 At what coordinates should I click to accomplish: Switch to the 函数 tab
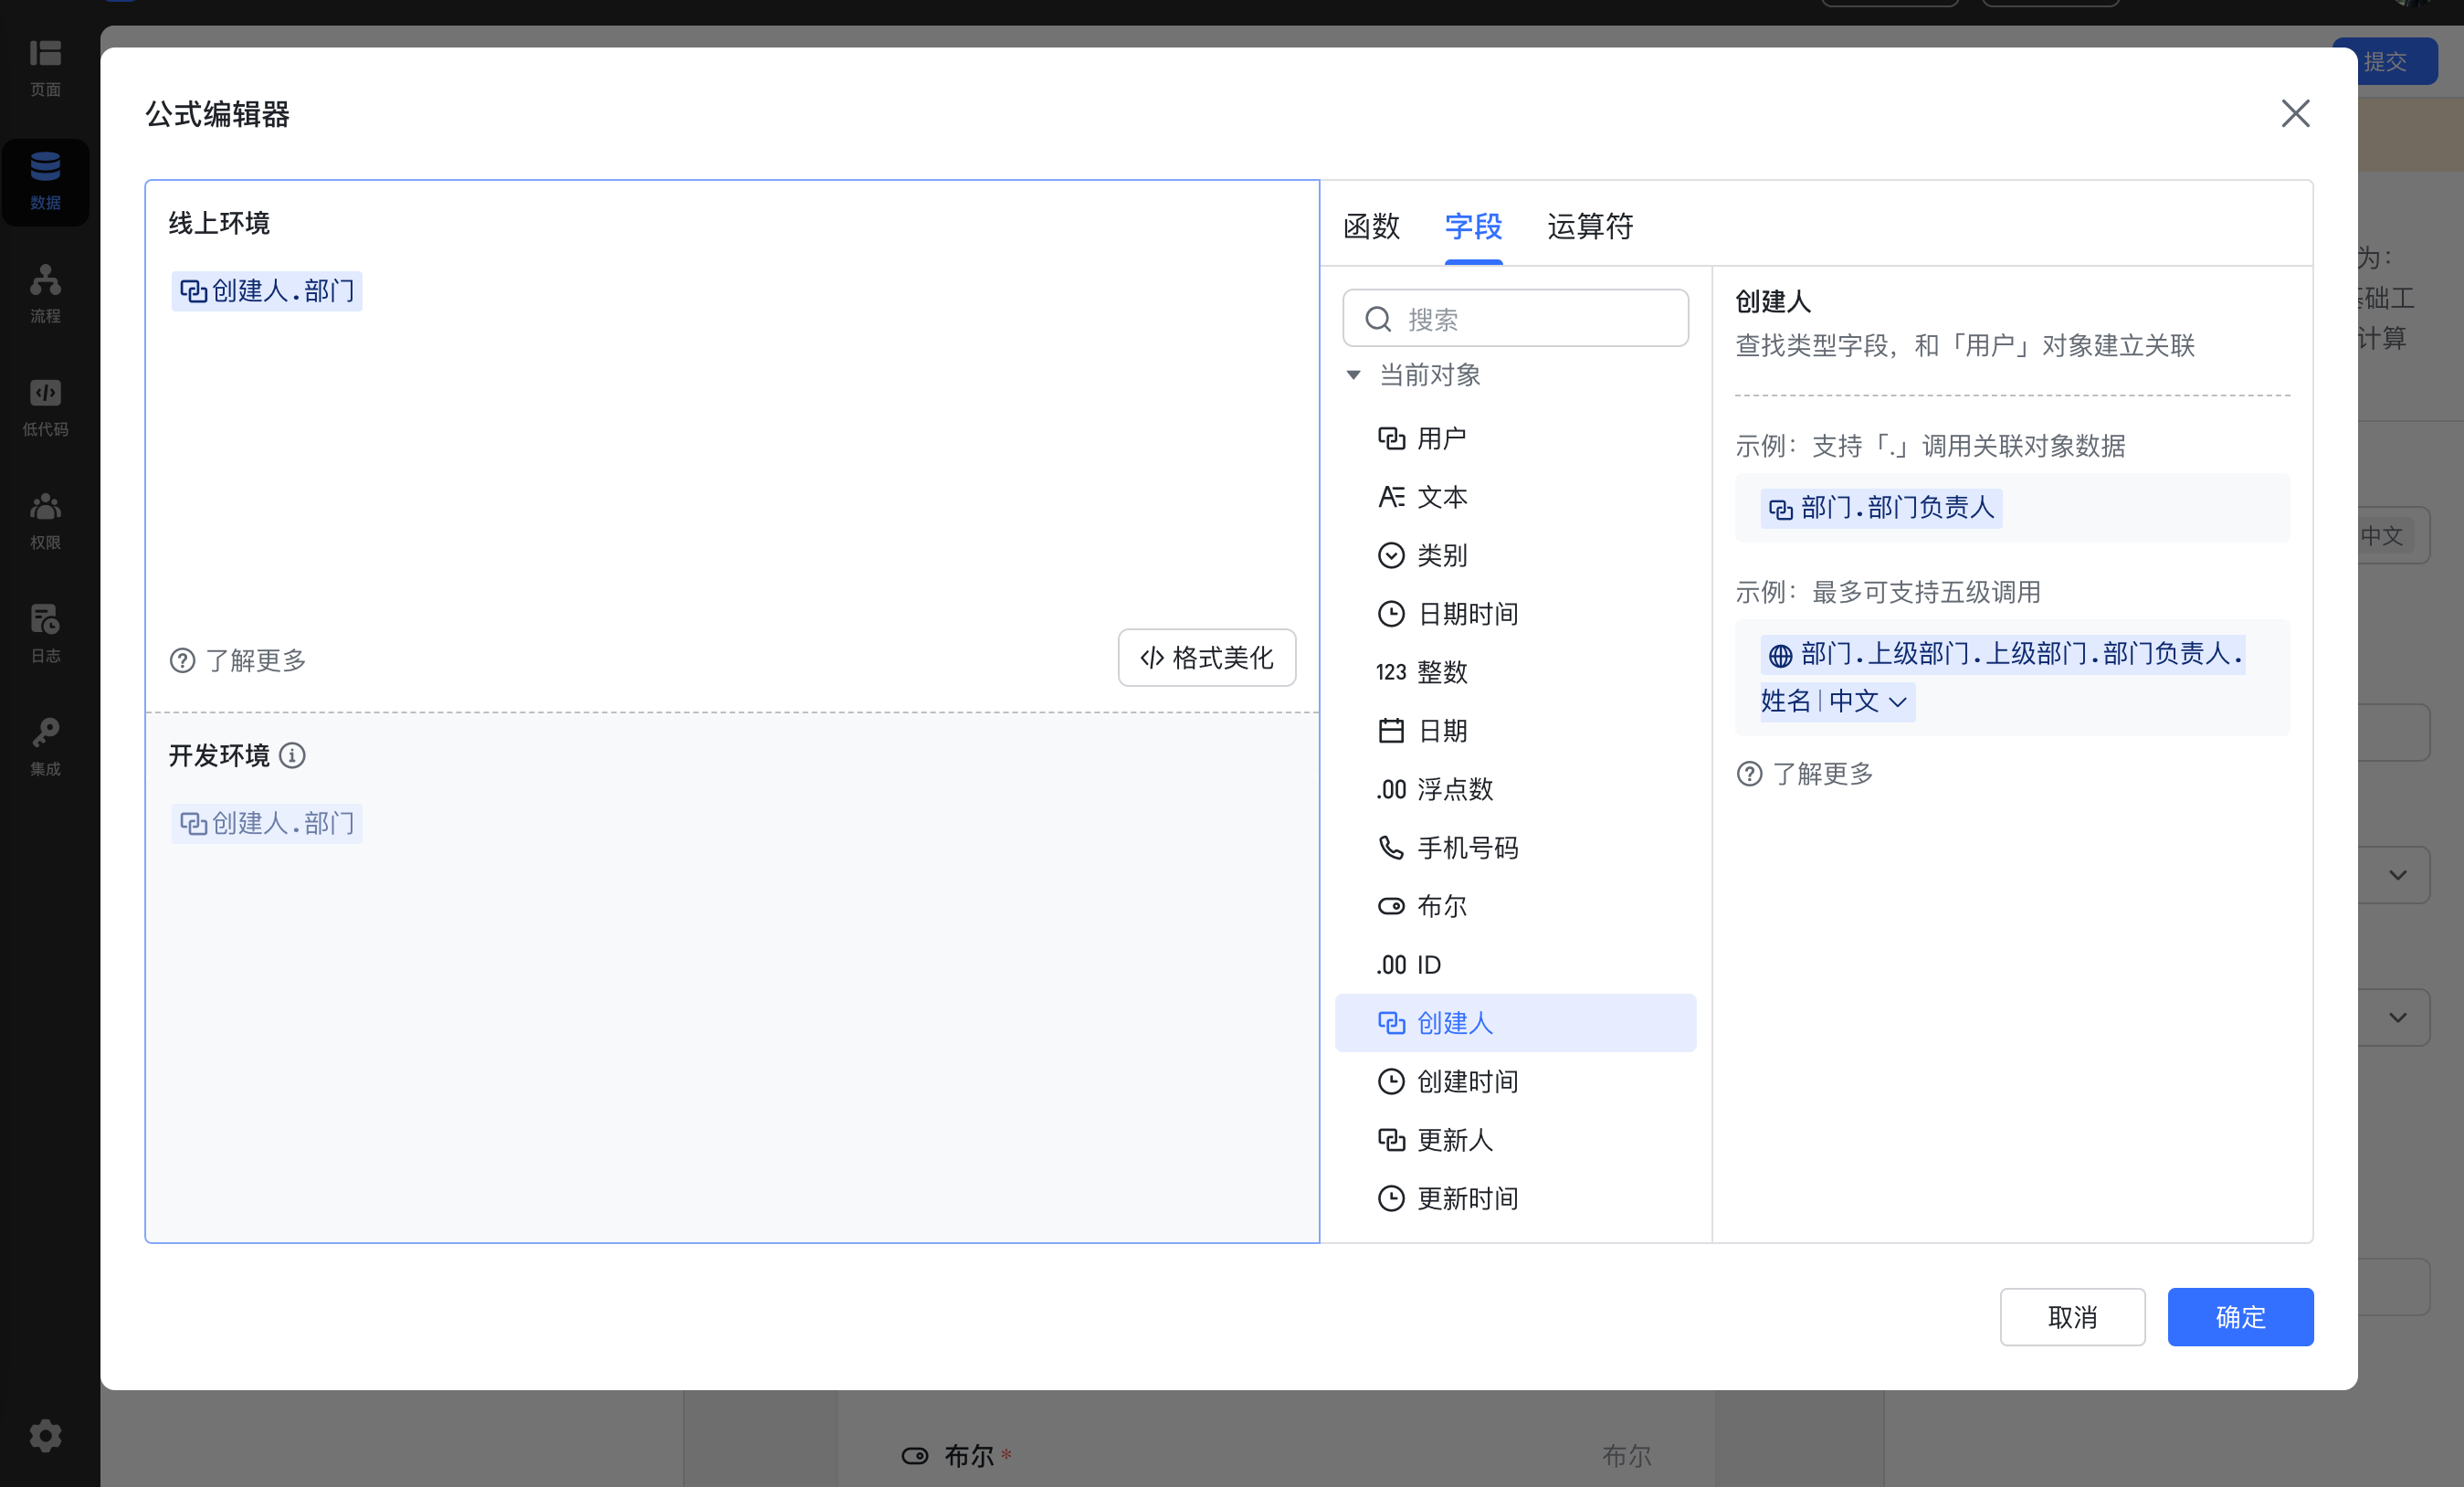[1371, 227]
